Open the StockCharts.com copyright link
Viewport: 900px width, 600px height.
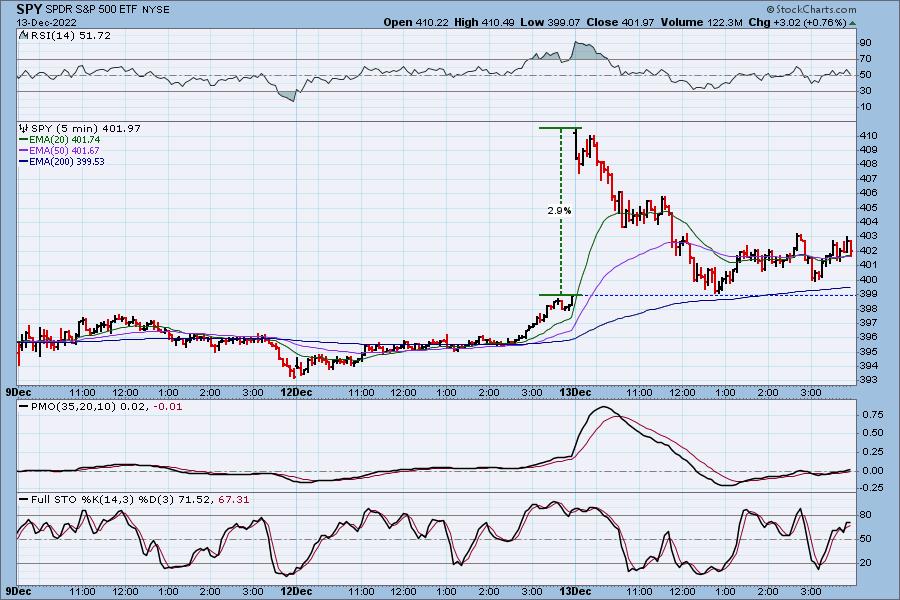811,9
